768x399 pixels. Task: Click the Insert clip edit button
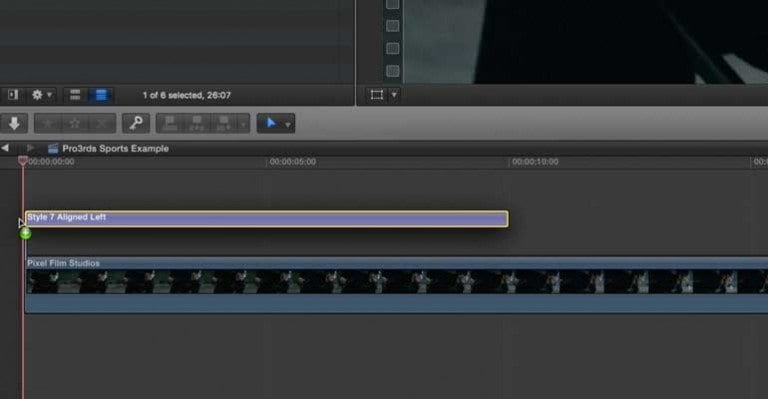click(x=196, y=123)
